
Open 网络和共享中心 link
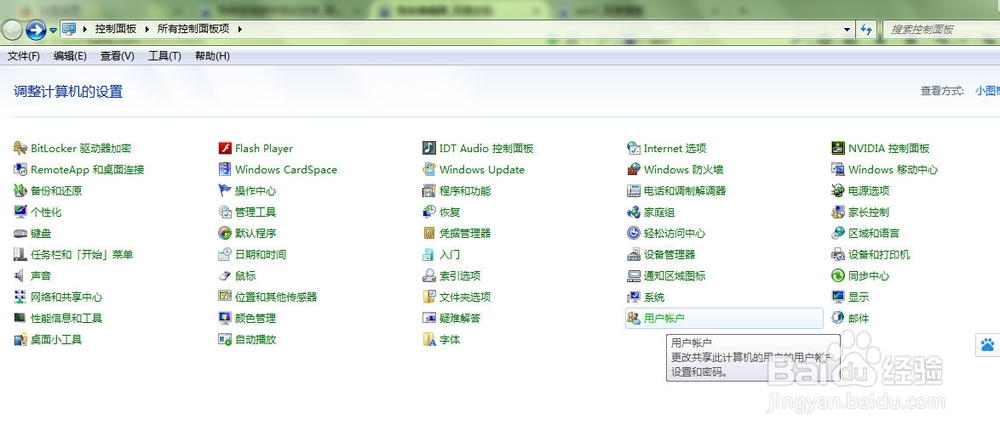(x=66, y=297)
